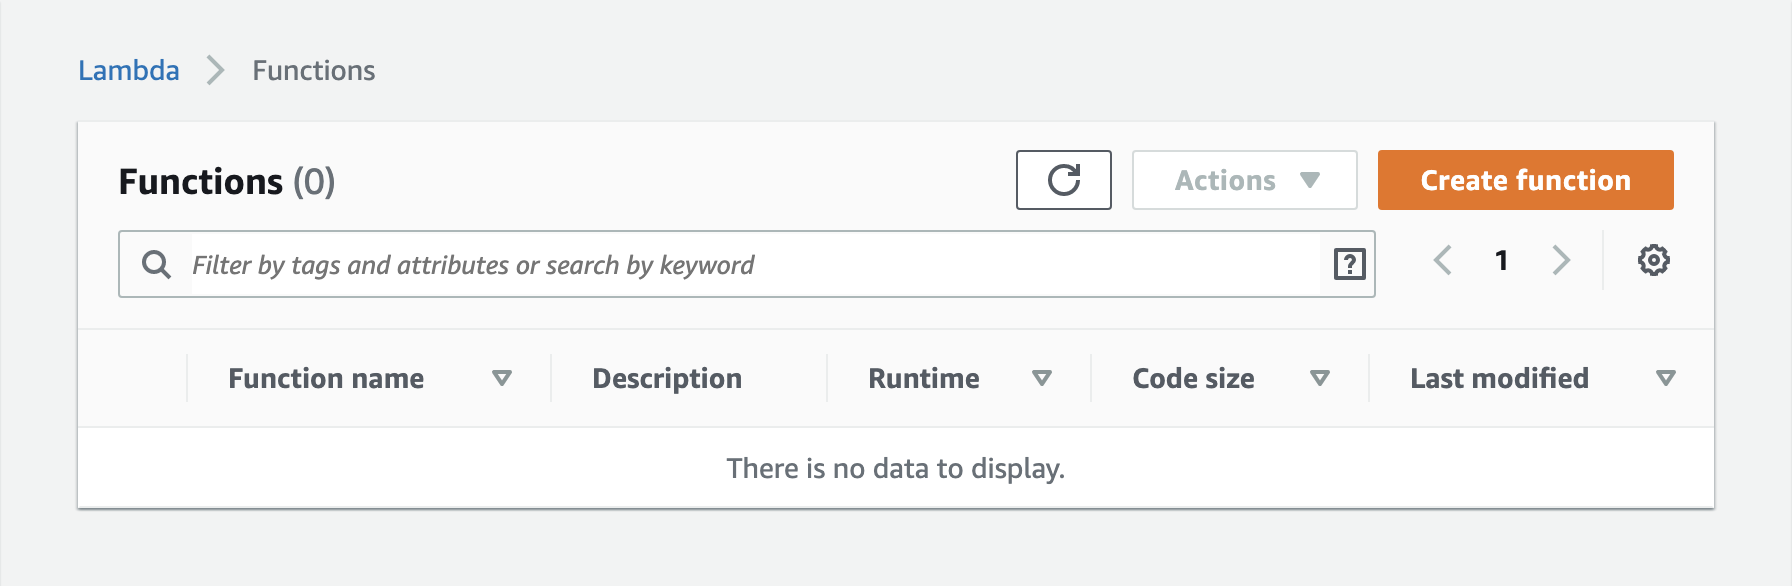This screenshot has width=1792, height=586.
Task: Click the refresh functions list icon
Action: [x=1063, y=180]
